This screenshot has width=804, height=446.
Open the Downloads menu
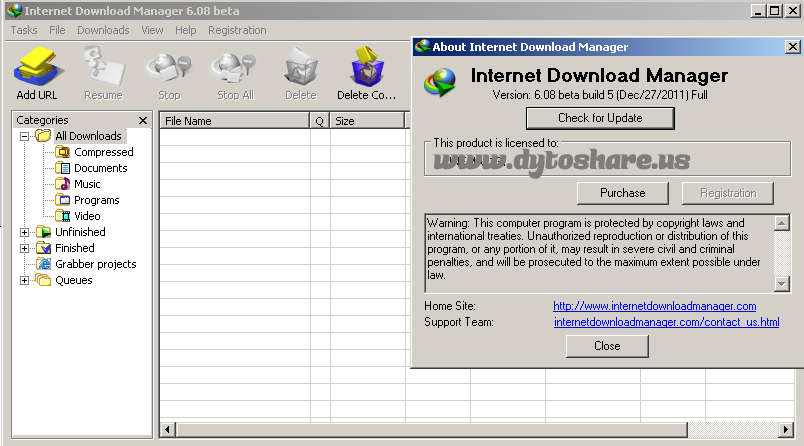click(x=103, y=30)
